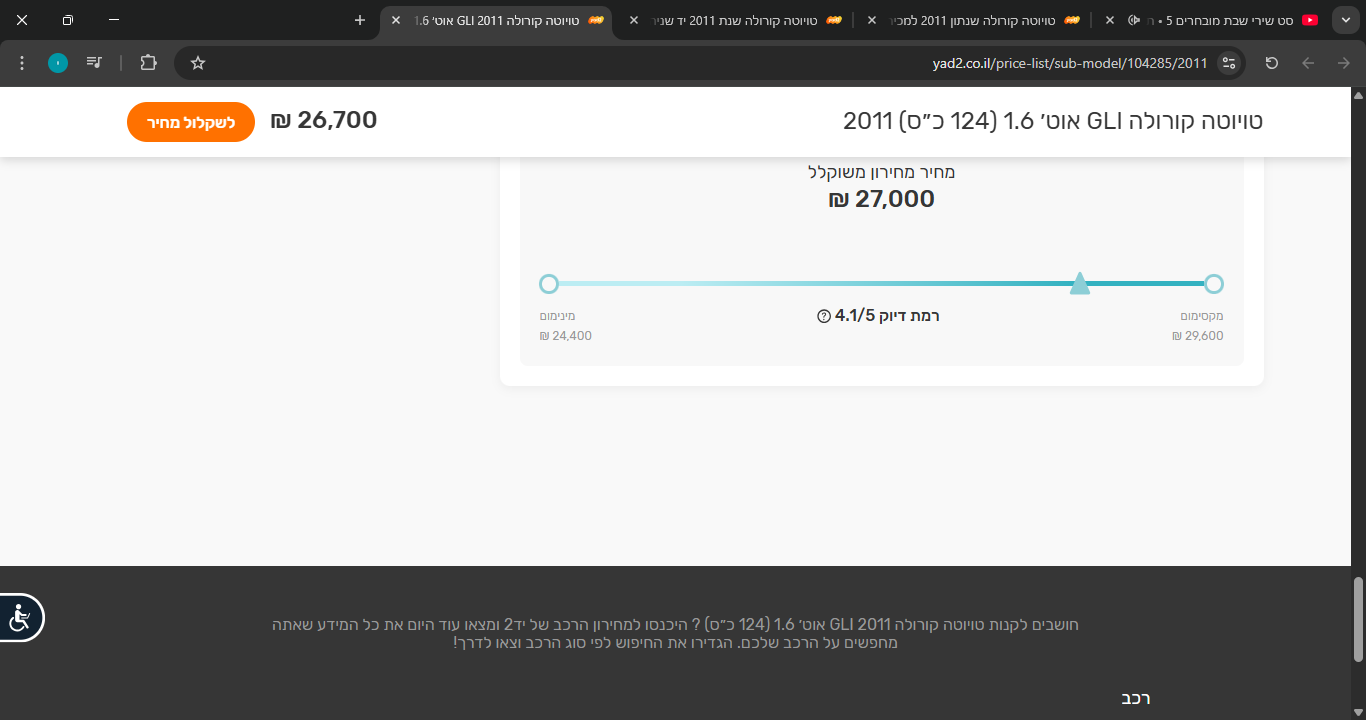Image resolution: width=1366 pixels, height=720 pixels.
Task: Click the מחיר מחירון משוקלל label
Action: 882,172
